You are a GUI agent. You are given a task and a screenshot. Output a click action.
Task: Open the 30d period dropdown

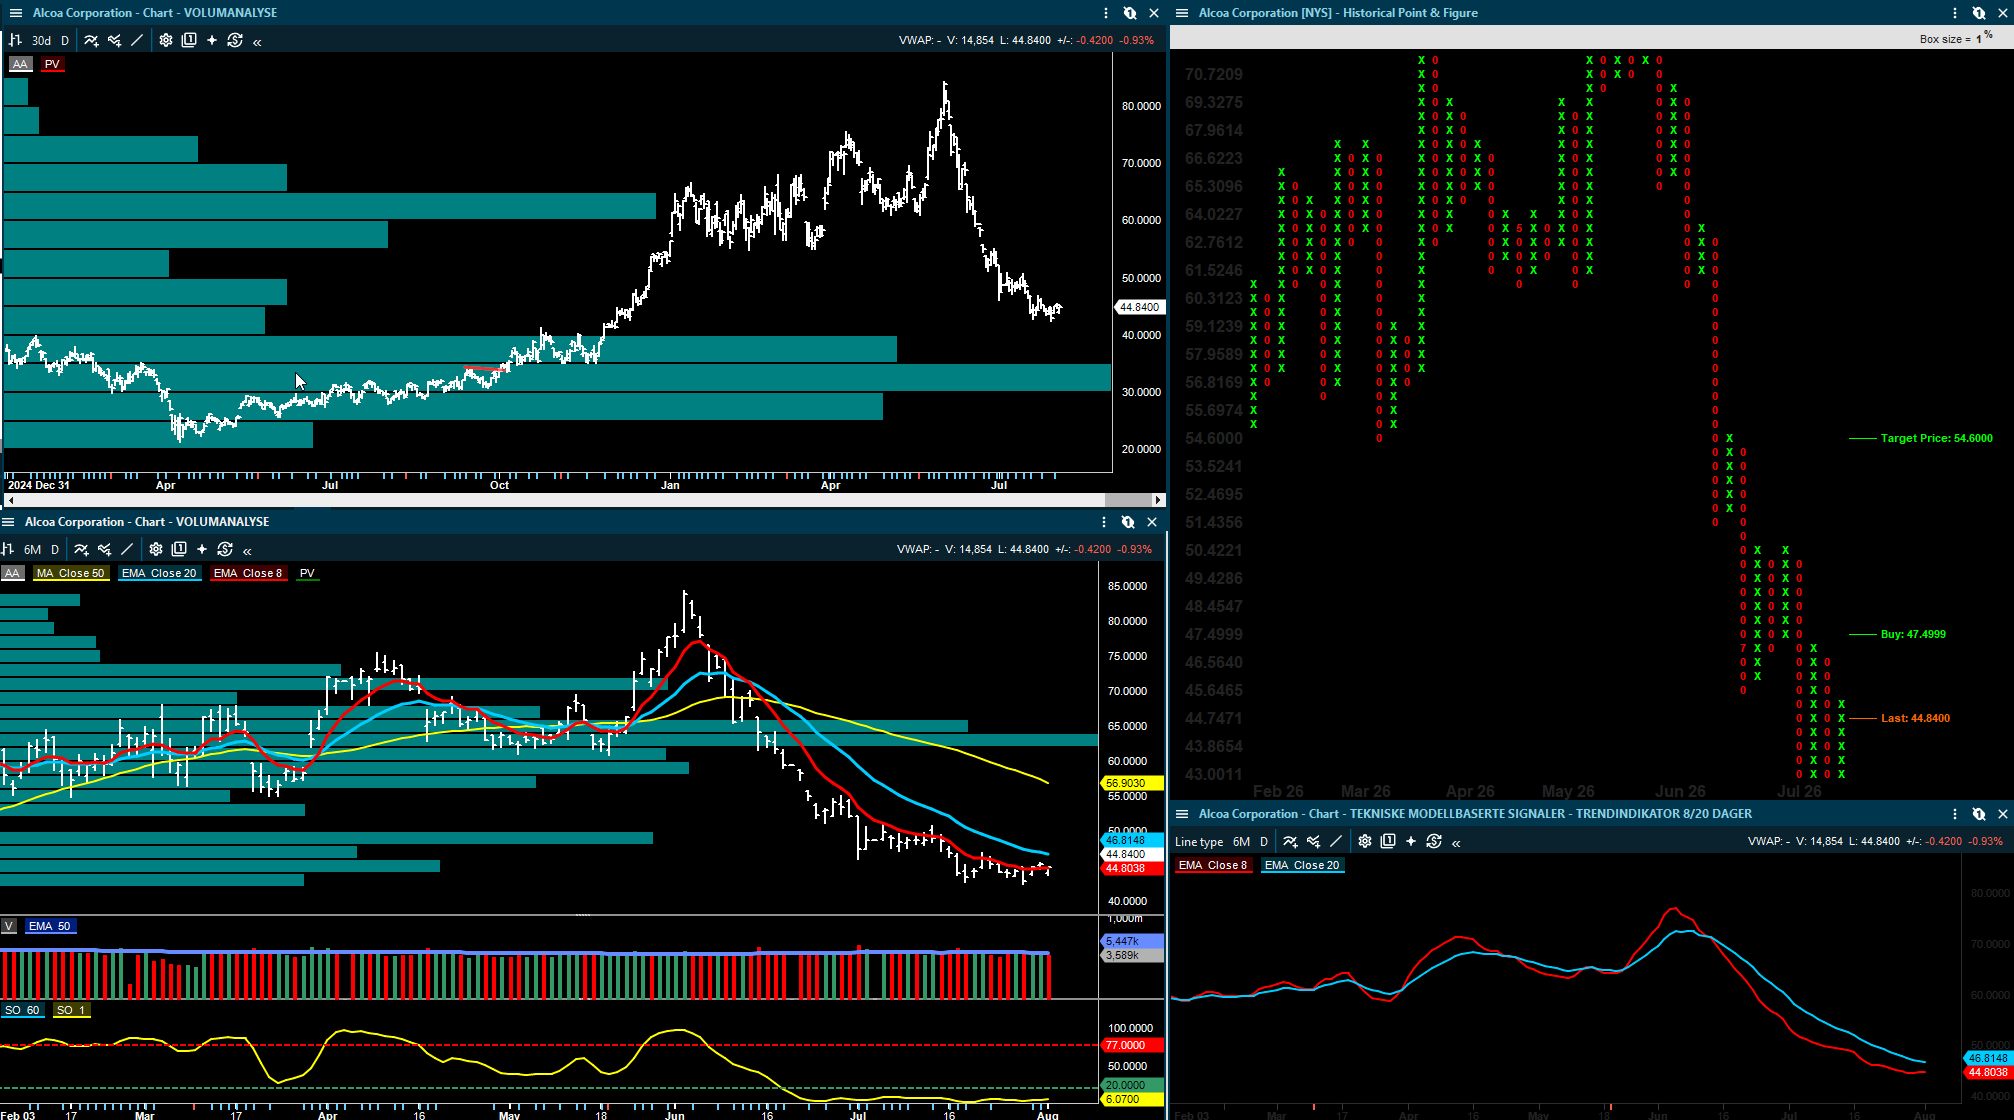[x=41, y=41]
